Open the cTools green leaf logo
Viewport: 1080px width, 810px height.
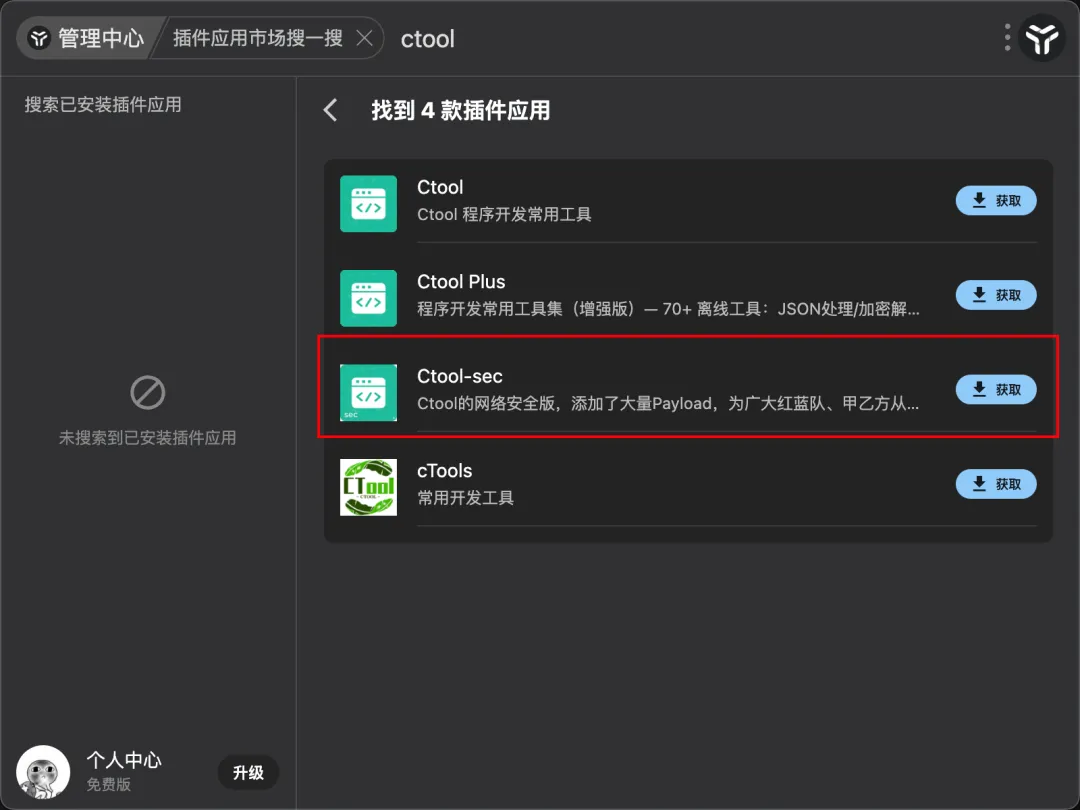pos(368,487)
